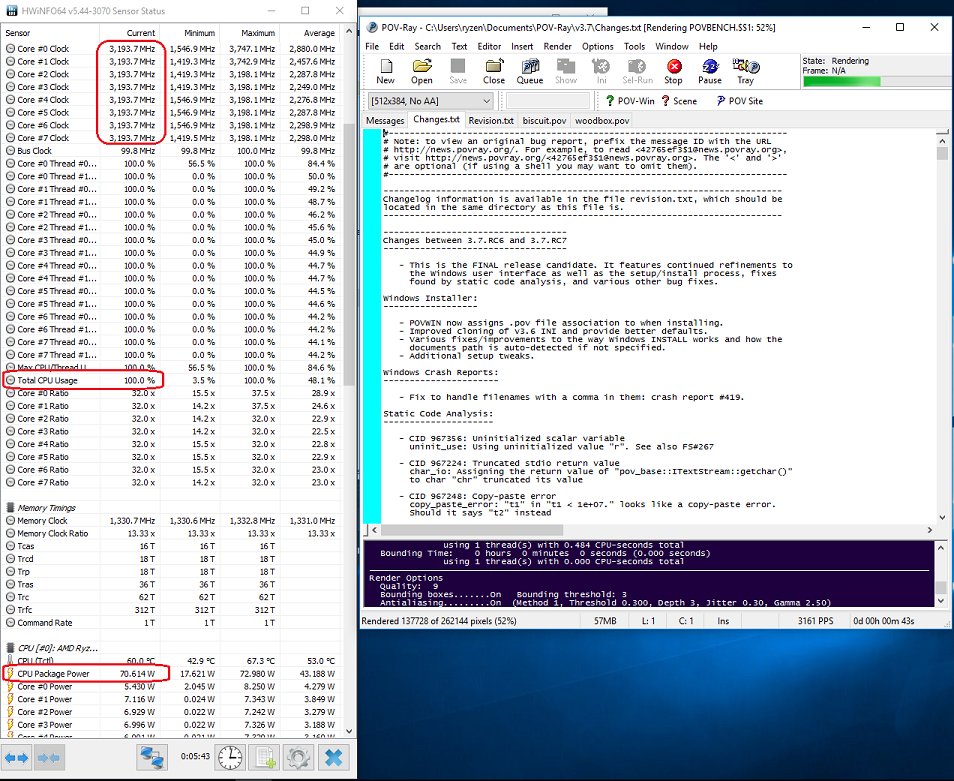Select the Command Rate sensor row
This screenshot has height=781, width=954.
click(x=171, y=623)
